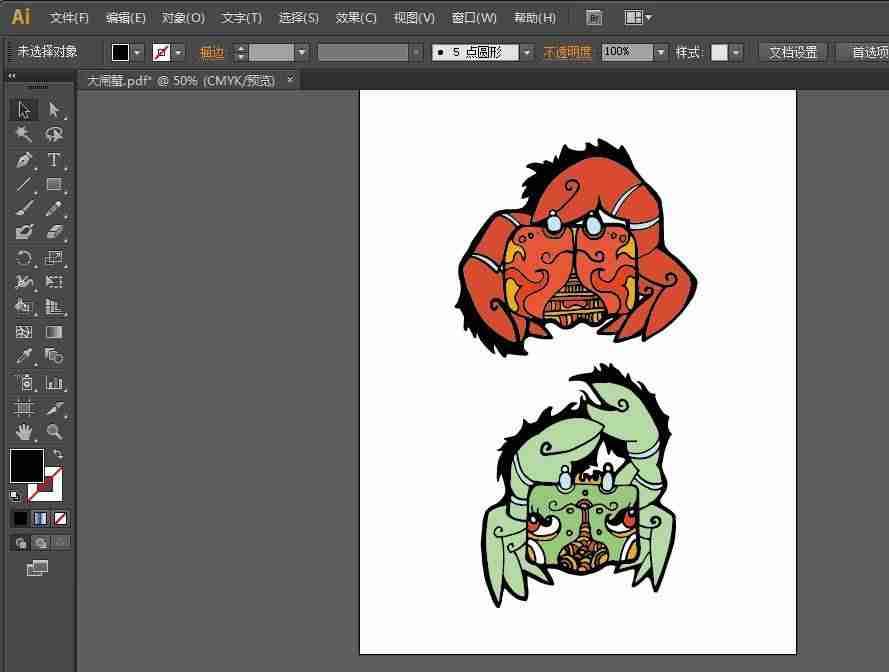
Task: Select the Blend tool
Action: 54,356
